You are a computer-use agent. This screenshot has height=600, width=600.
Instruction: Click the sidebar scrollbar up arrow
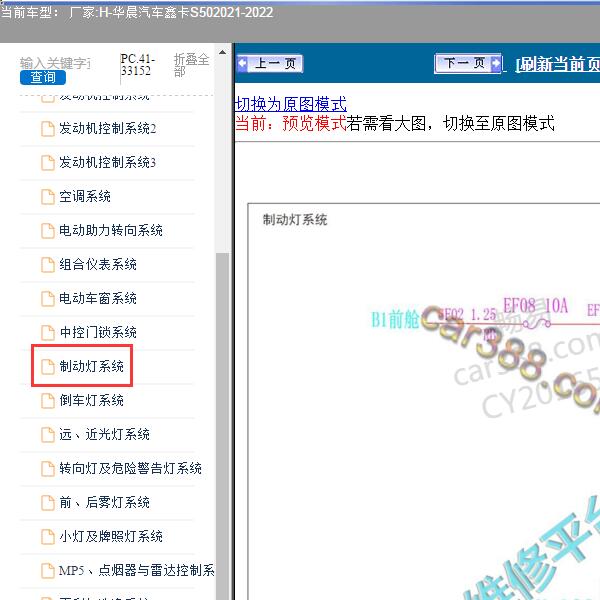(x=222, y=52)
